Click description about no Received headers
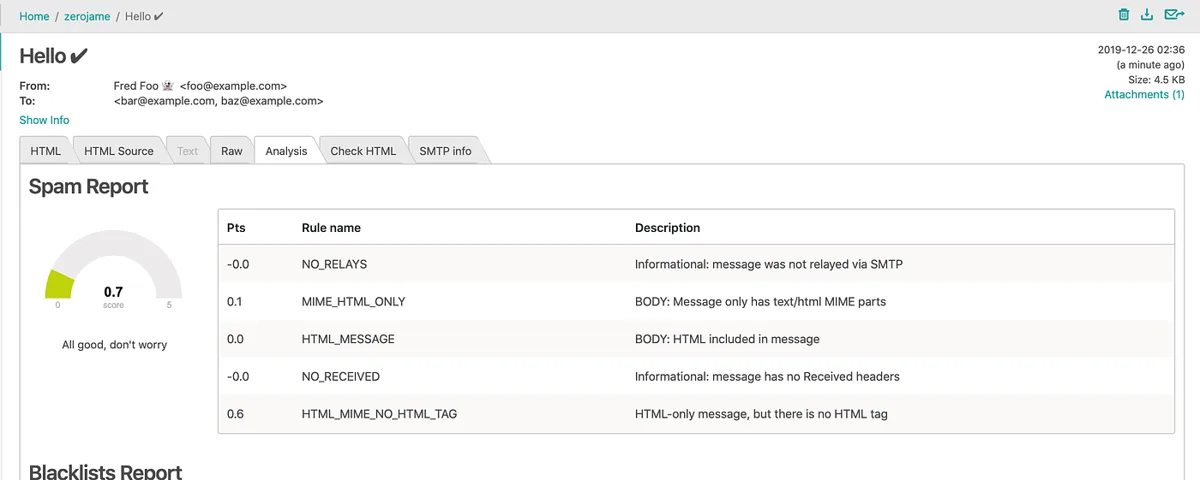This screenshot has width=1200, height=480. [x=767, y=377]
